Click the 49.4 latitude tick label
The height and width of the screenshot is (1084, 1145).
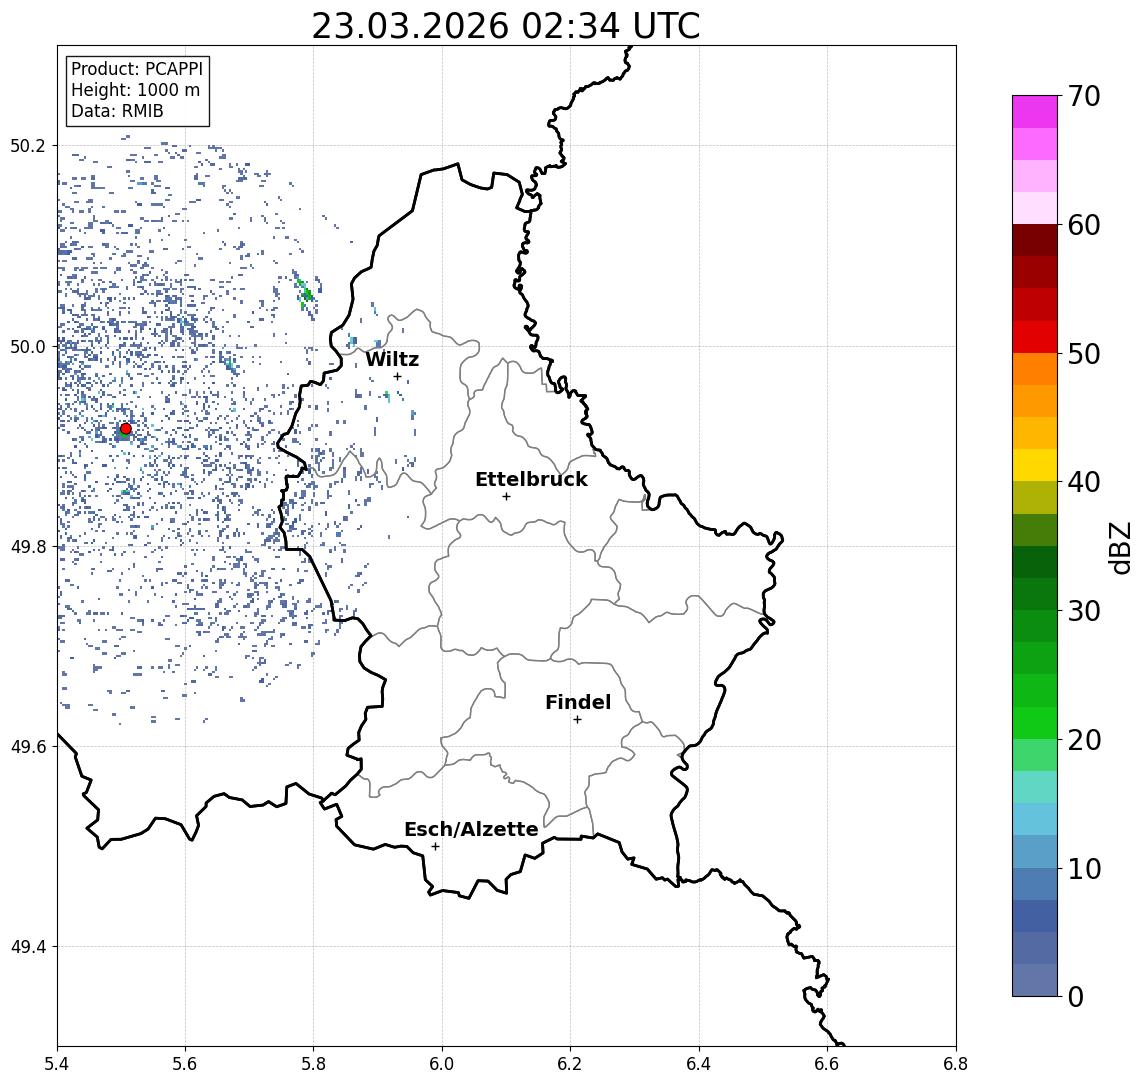28,947
